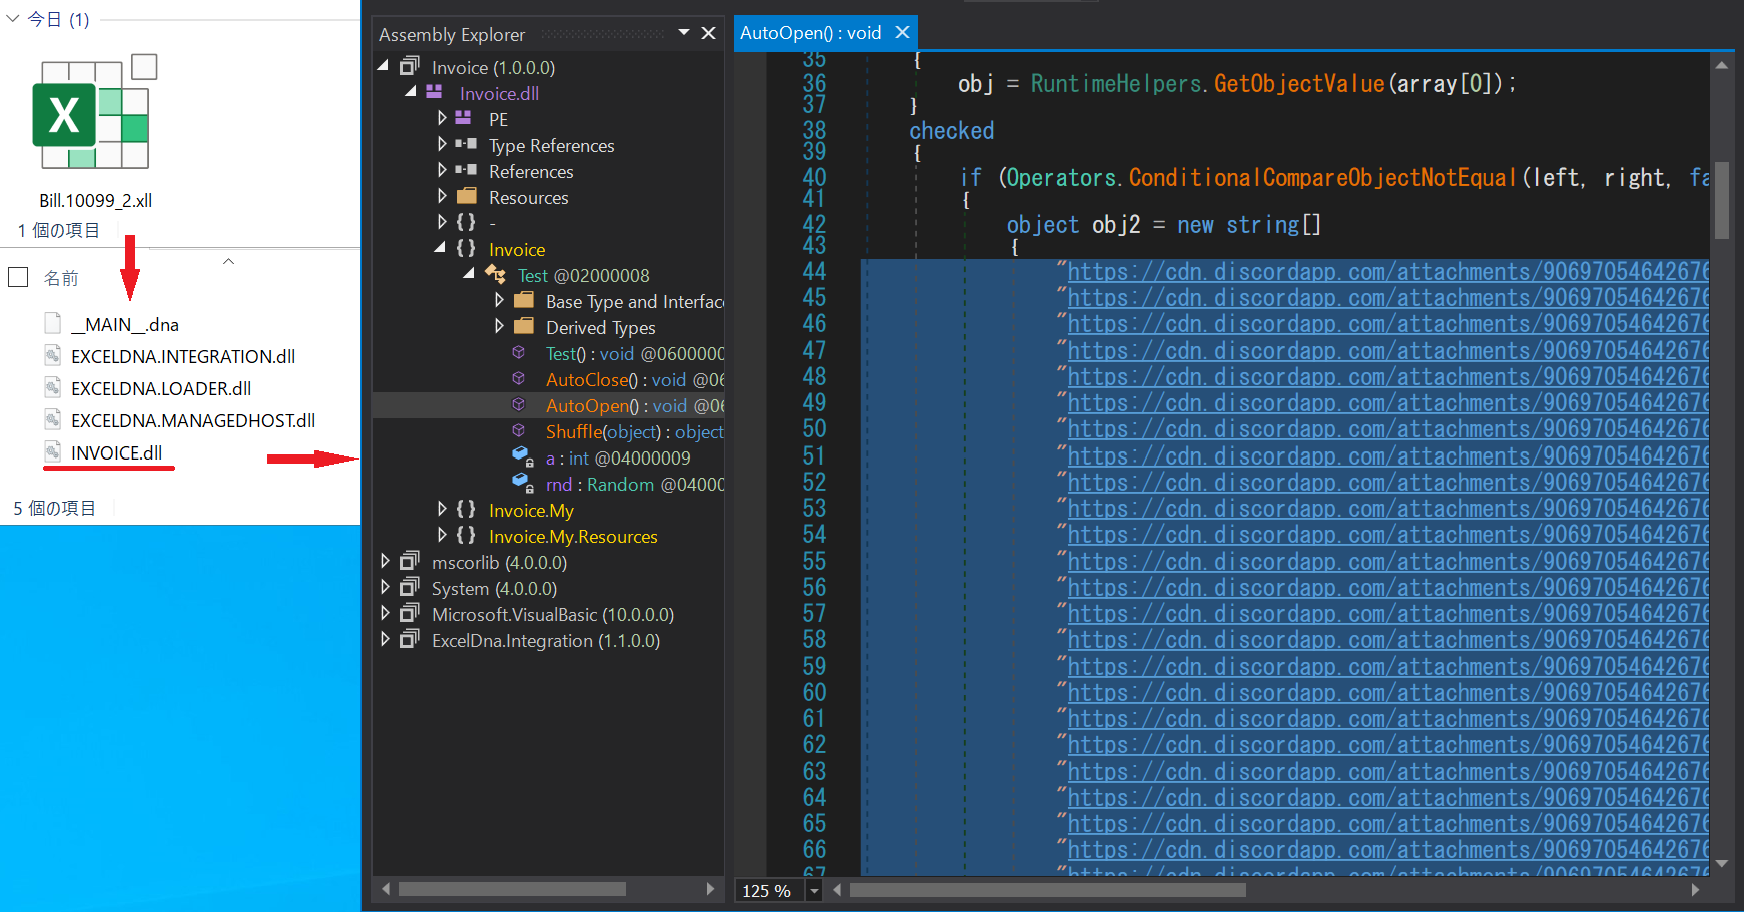Click the ExcelDna.Integration assembly icon
1744x912 pixels.
click(409, 639)
